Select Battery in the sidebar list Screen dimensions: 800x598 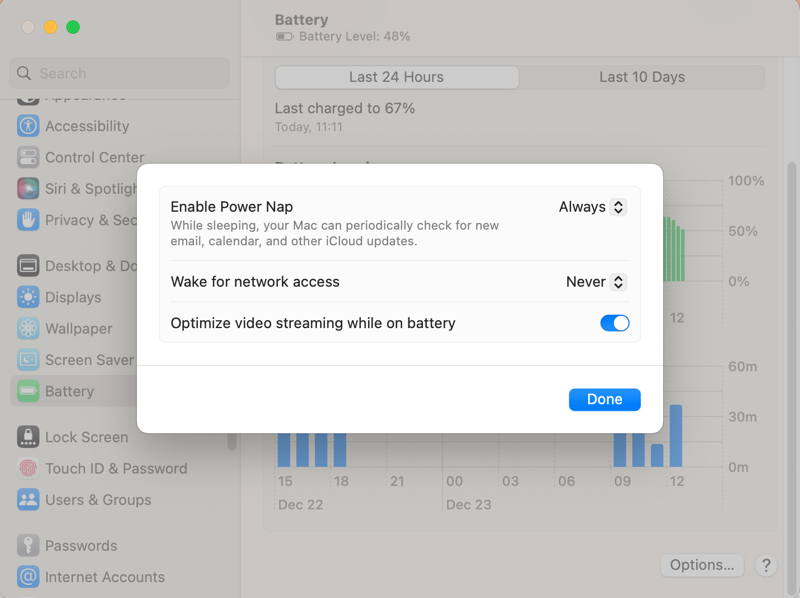click(x=70, y=391)
